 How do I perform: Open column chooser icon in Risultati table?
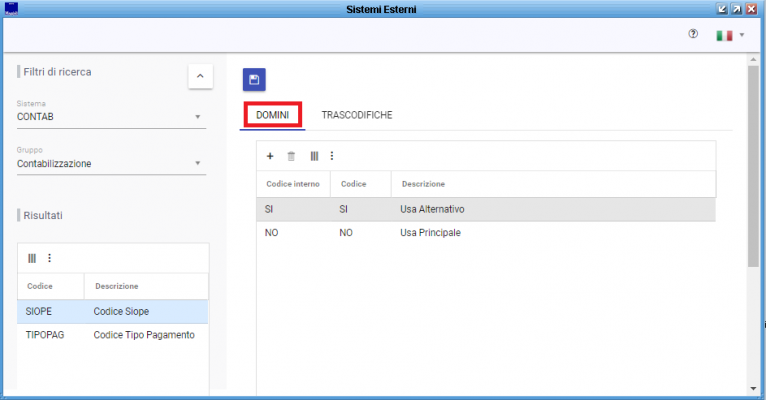[32, 258]
